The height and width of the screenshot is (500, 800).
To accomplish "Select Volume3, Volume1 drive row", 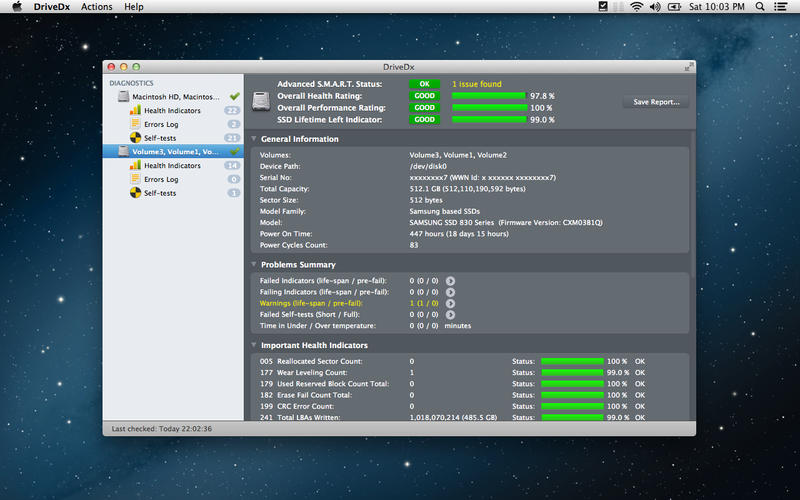I will pyautogui.click(x=173, y=152).
